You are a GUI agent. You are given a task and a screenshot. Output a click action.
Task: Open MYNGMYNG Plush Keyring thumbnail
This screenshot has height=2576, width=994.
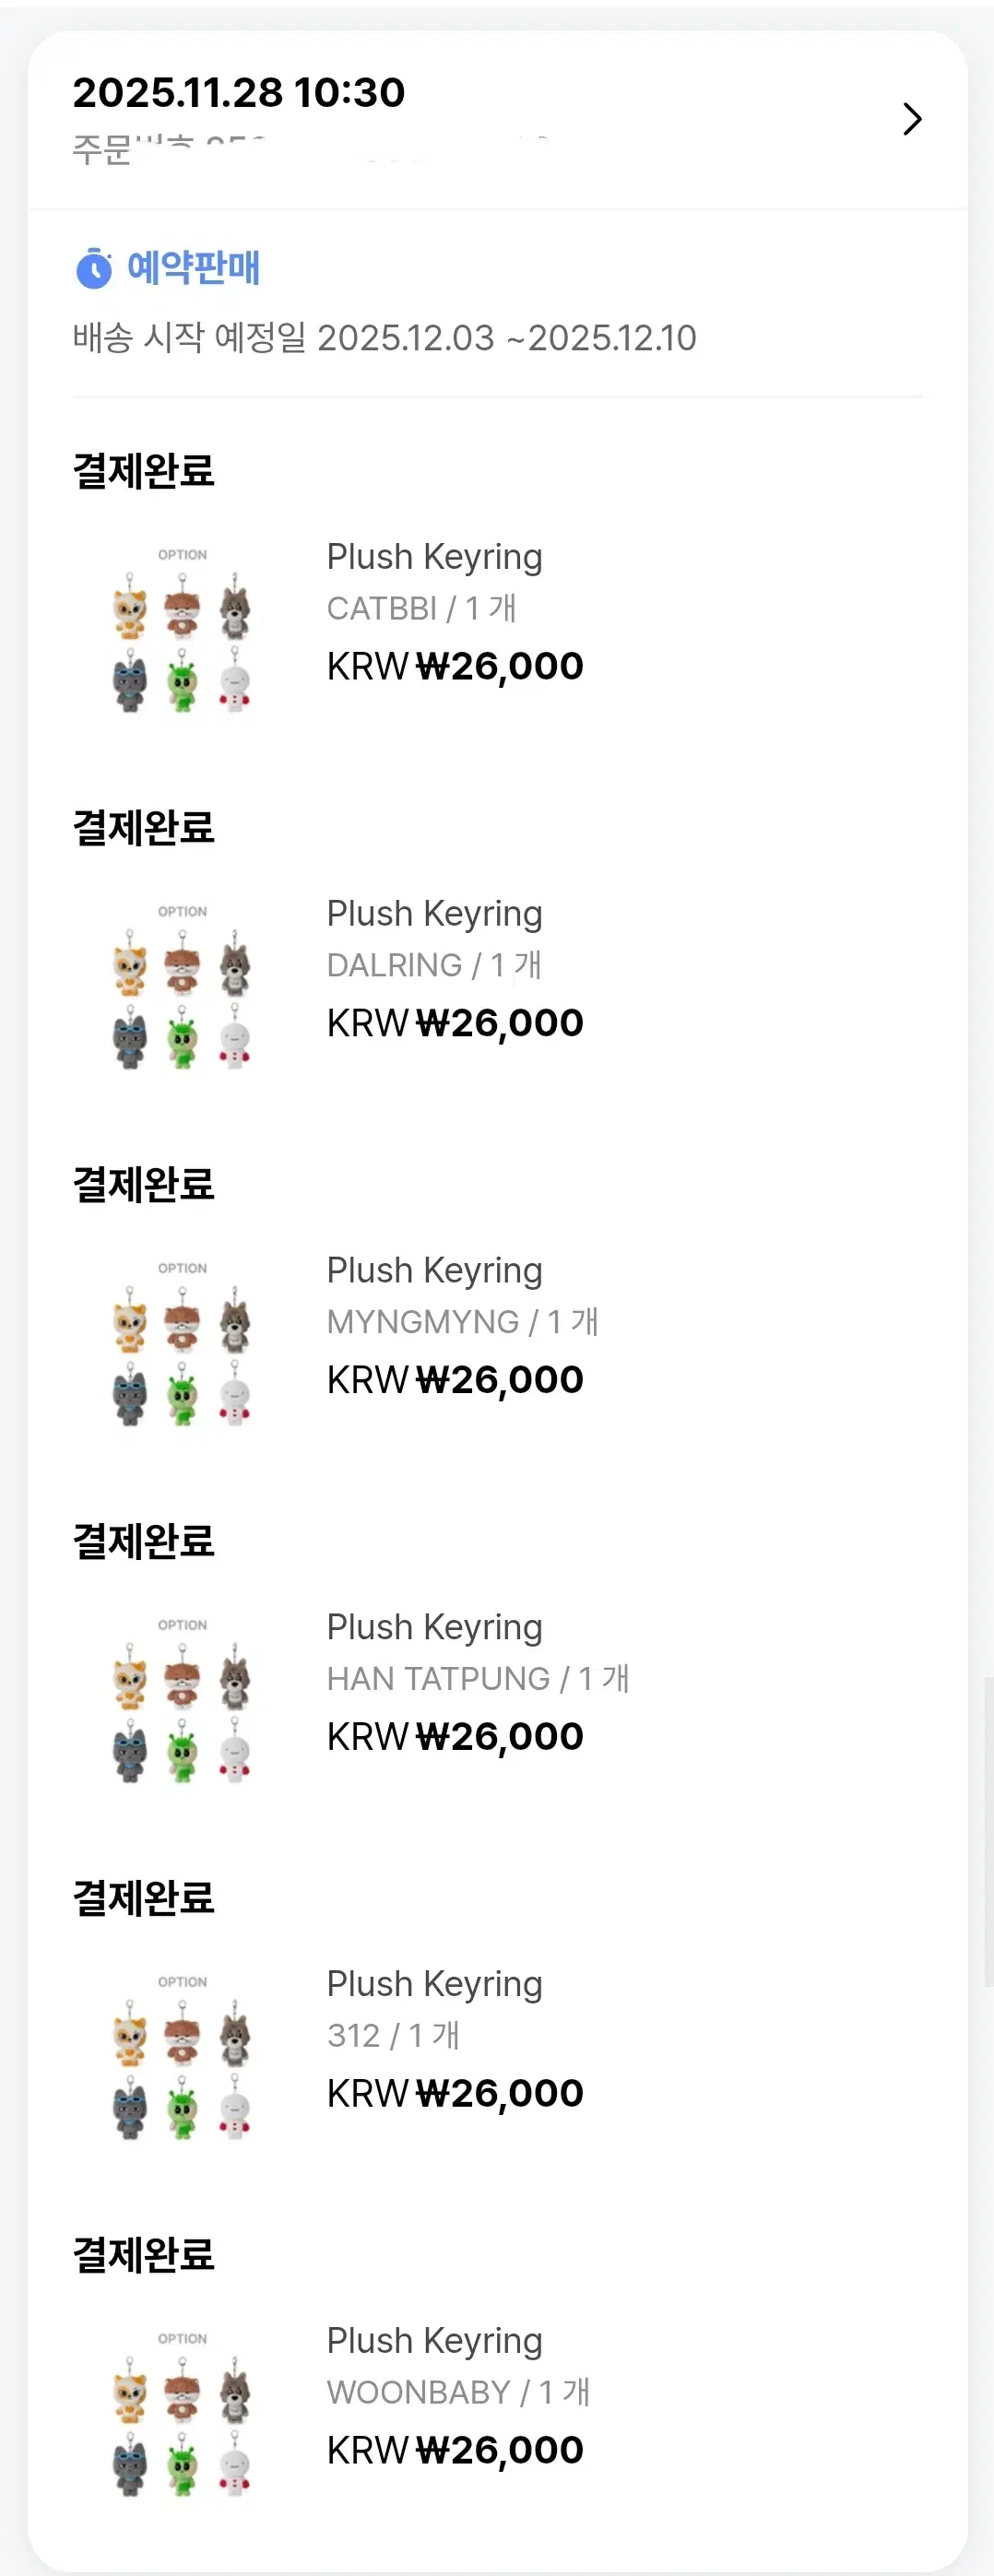(182, 1342)
